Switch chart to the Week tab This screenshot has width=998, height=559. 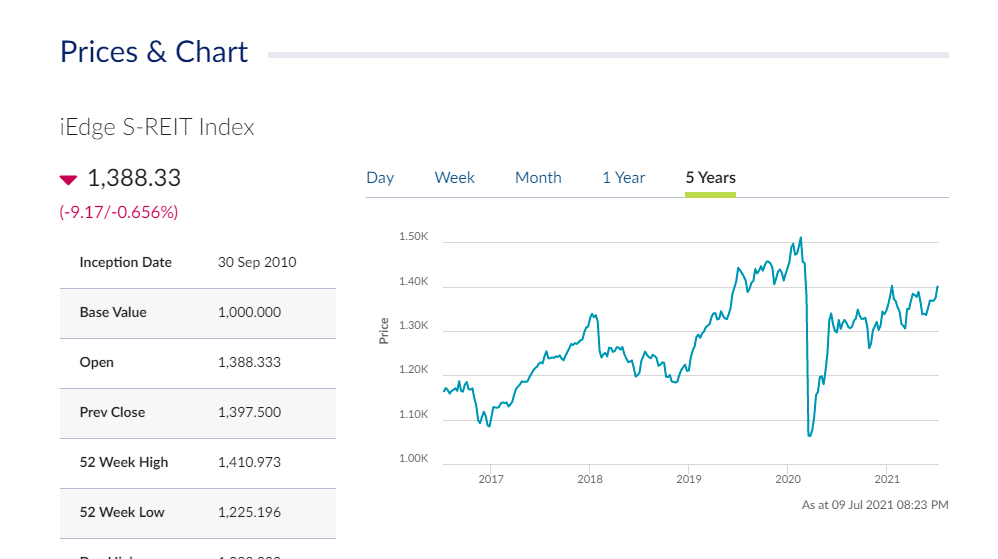point(454,178)
